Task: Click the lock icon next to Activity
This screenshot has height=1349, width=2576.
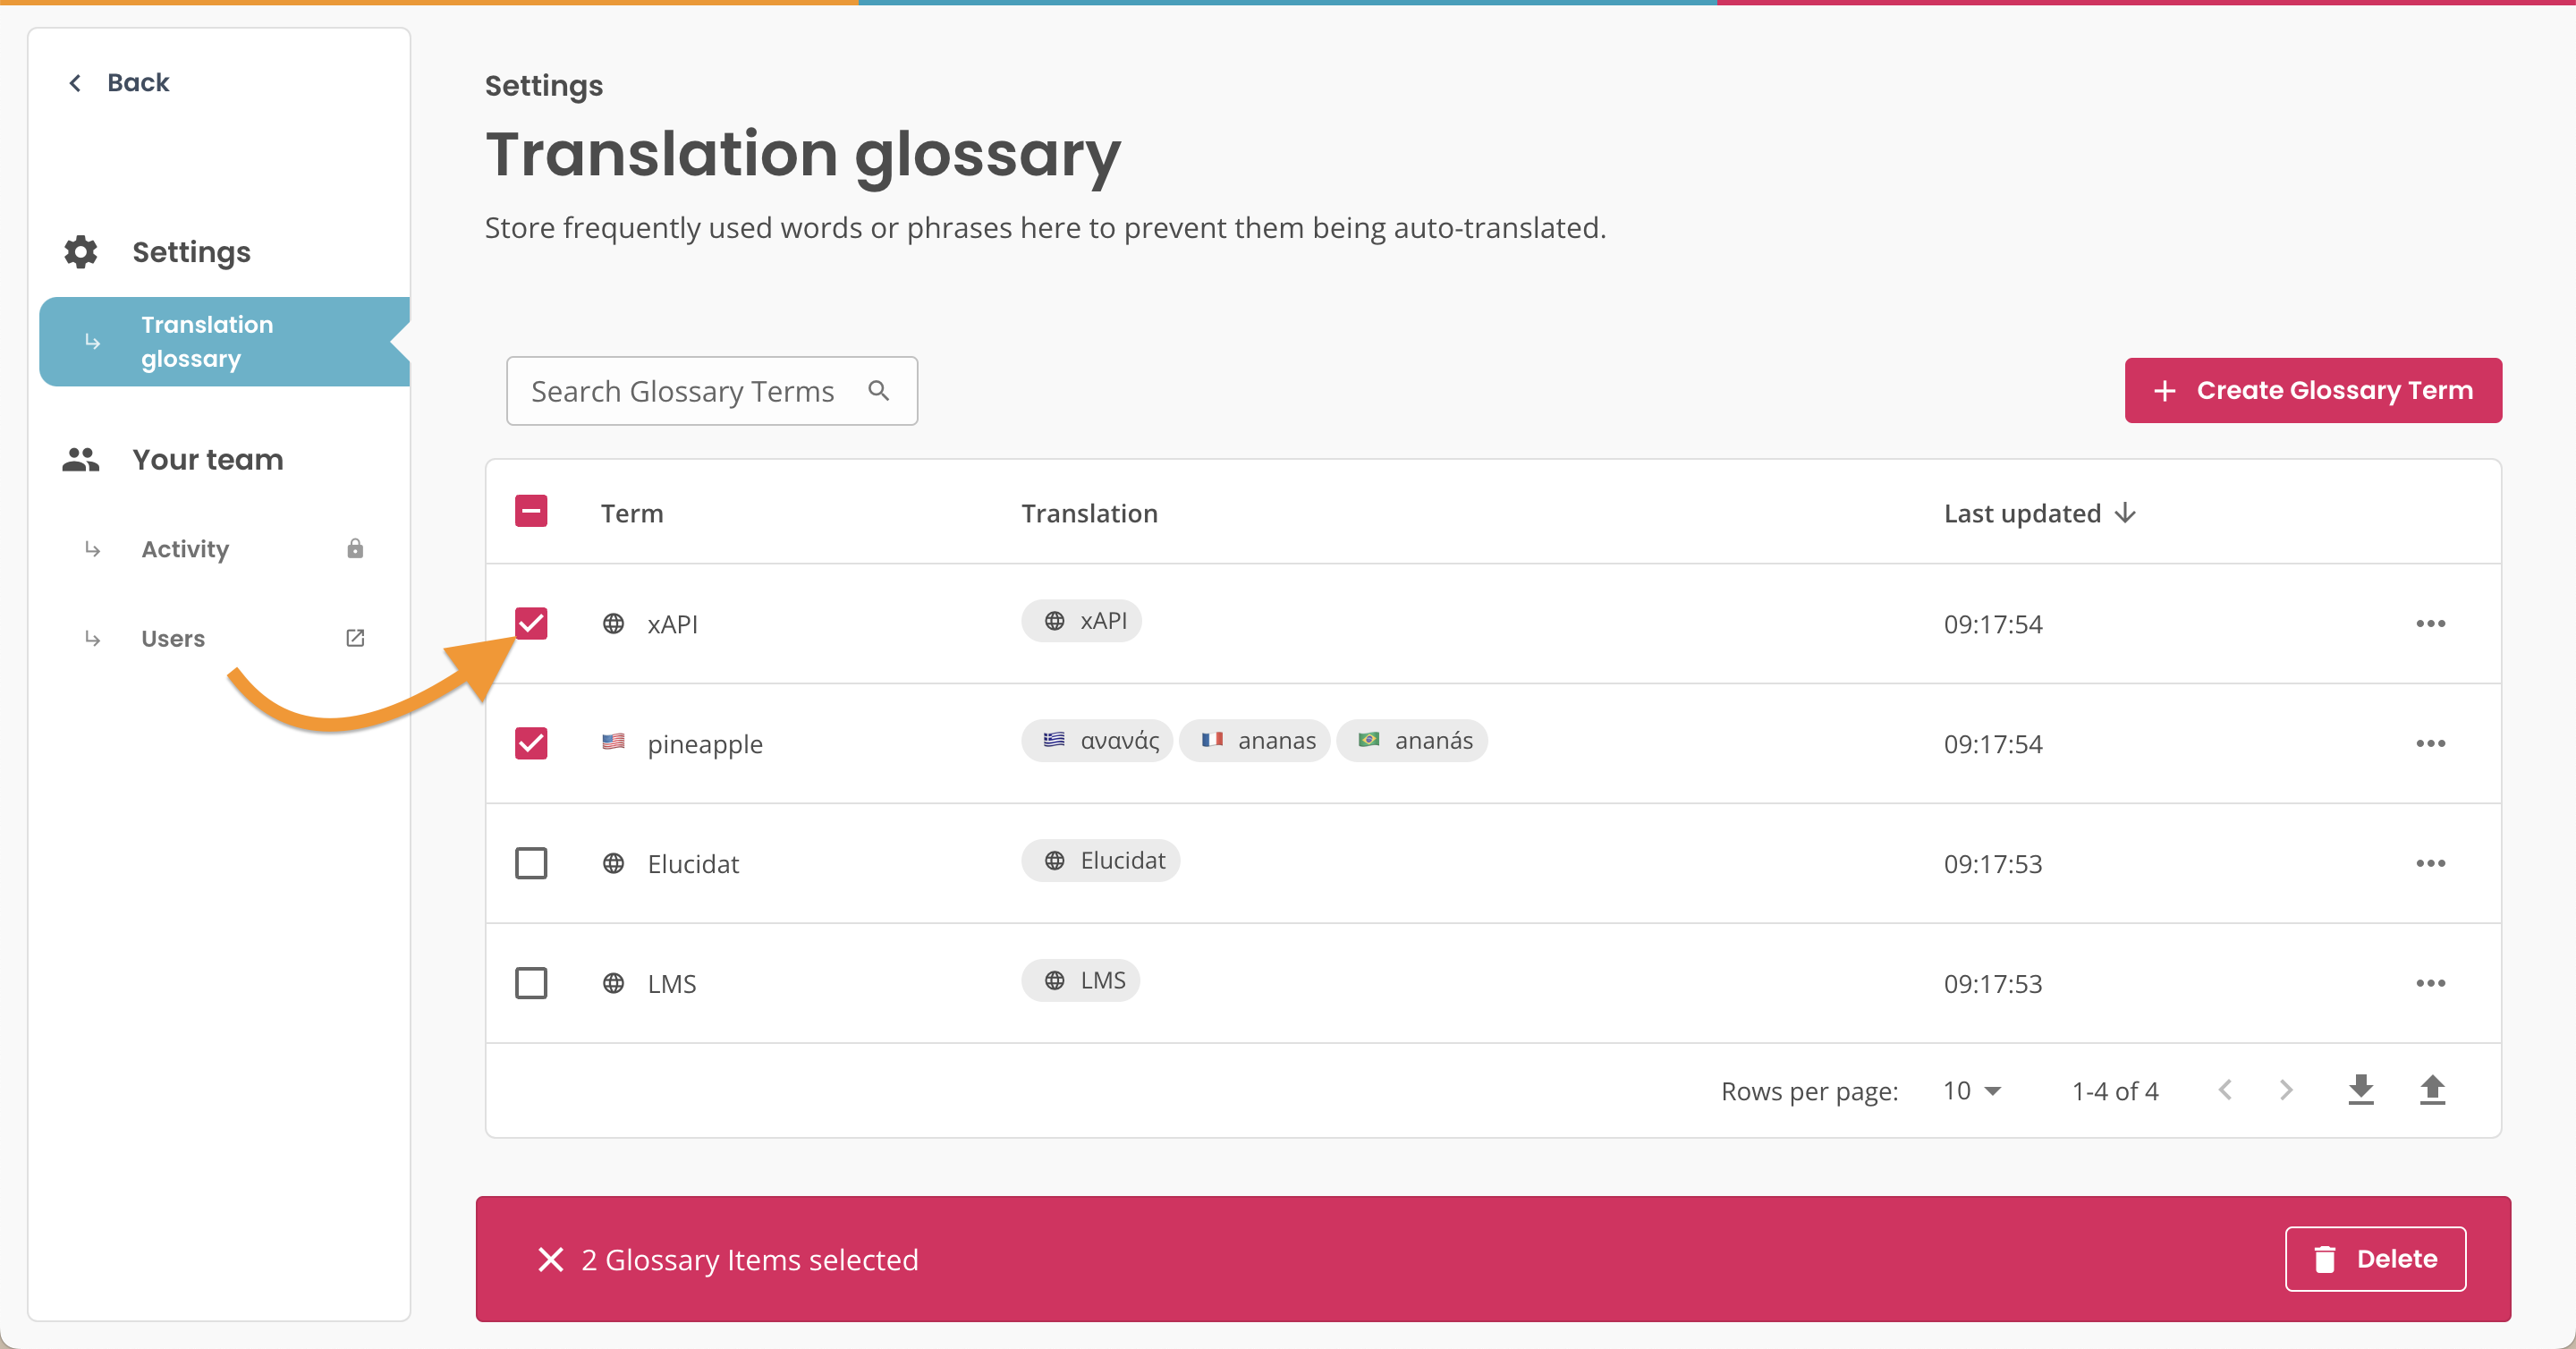Action: (354, 548)
